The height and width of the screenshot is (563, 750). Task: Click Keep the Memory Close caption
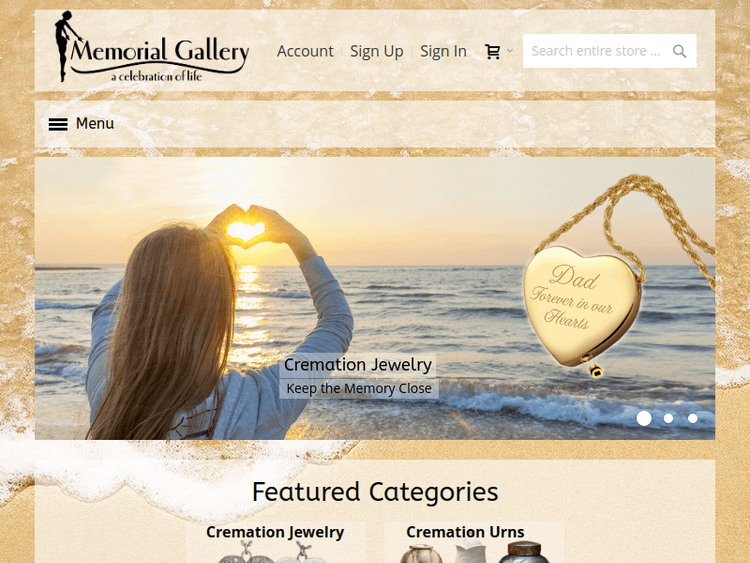(x=359, y=388)
